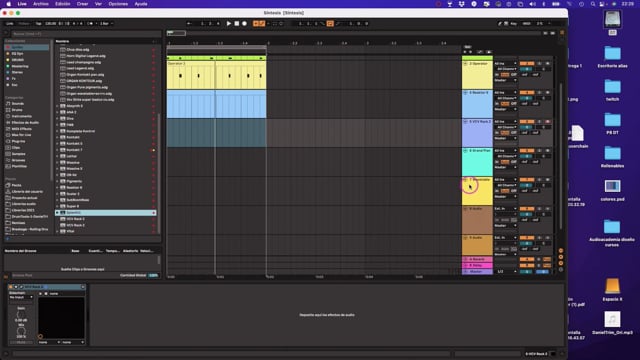Screen dimensions: 640x360
Task: Toggle the MIDI arrangement overdub button
Action: click(256, 24)
